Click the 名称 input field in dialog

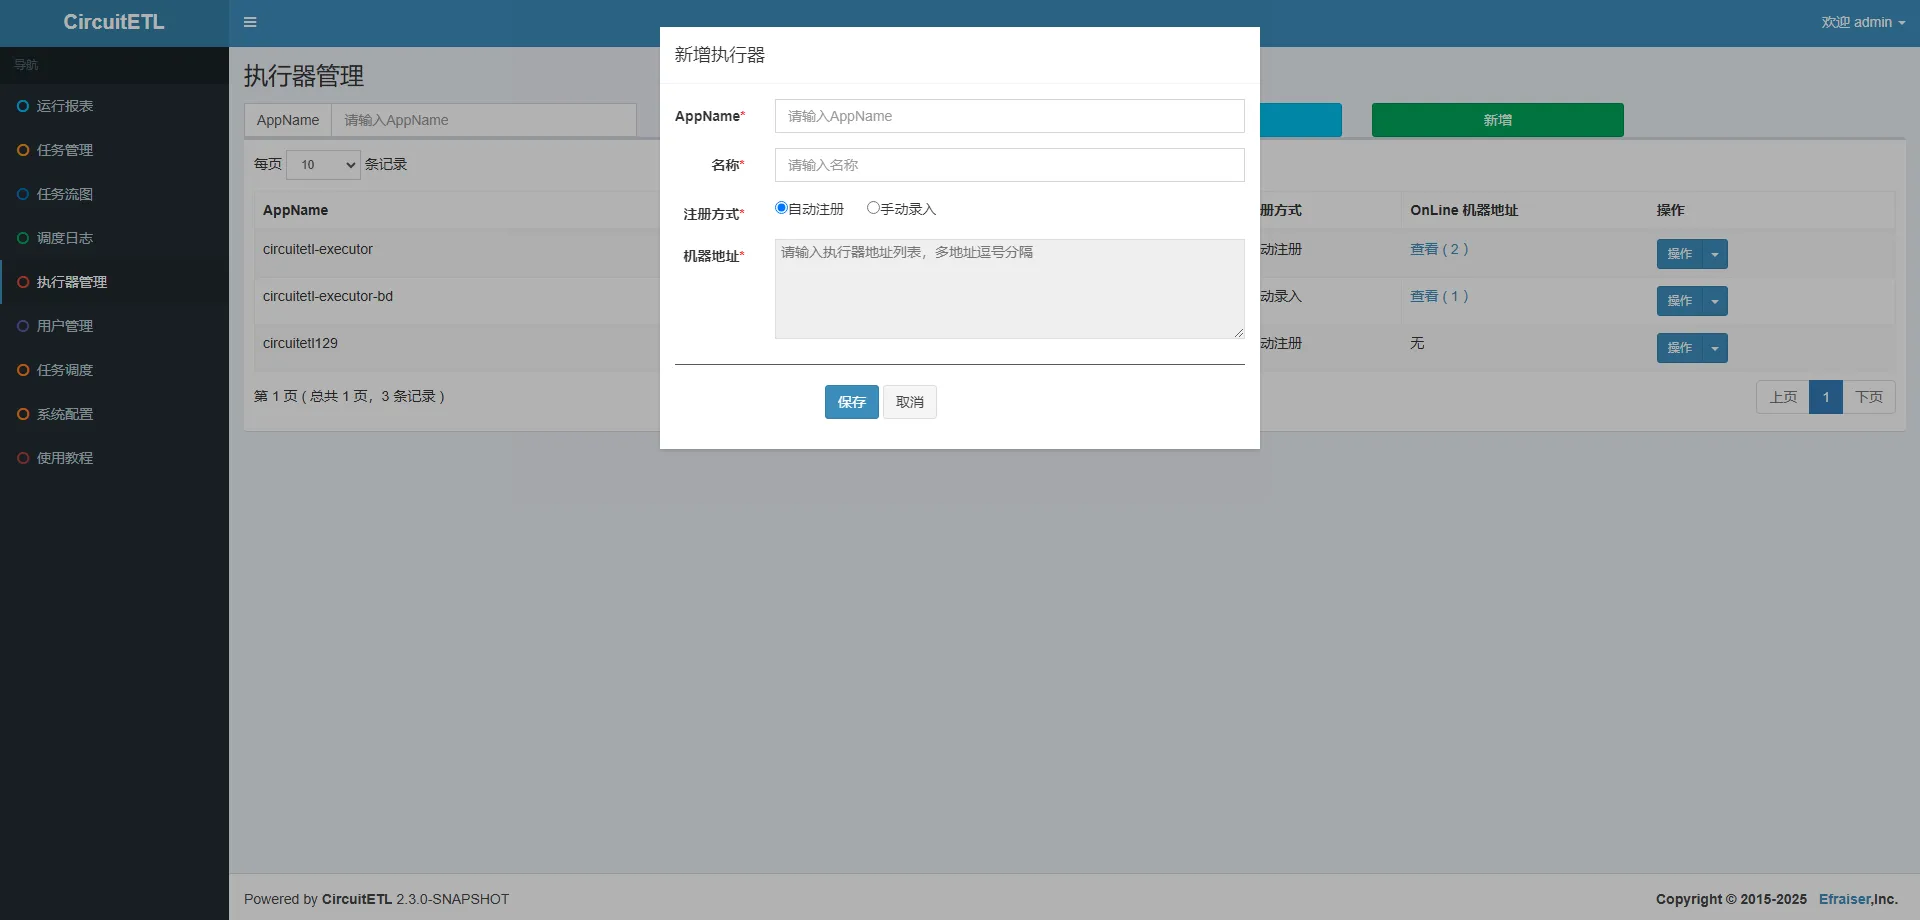point(1009,165)
